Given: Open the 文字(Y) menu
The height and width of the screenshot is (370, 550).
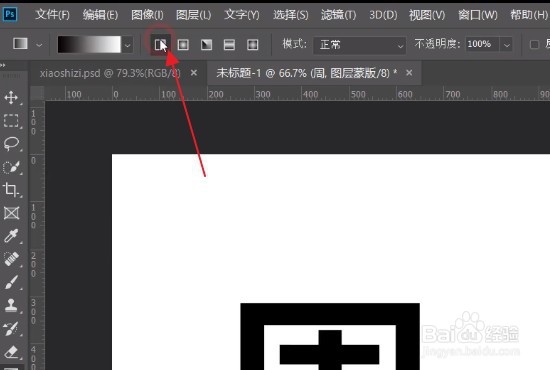Looking at the screenshot, I should pos(242,15).
